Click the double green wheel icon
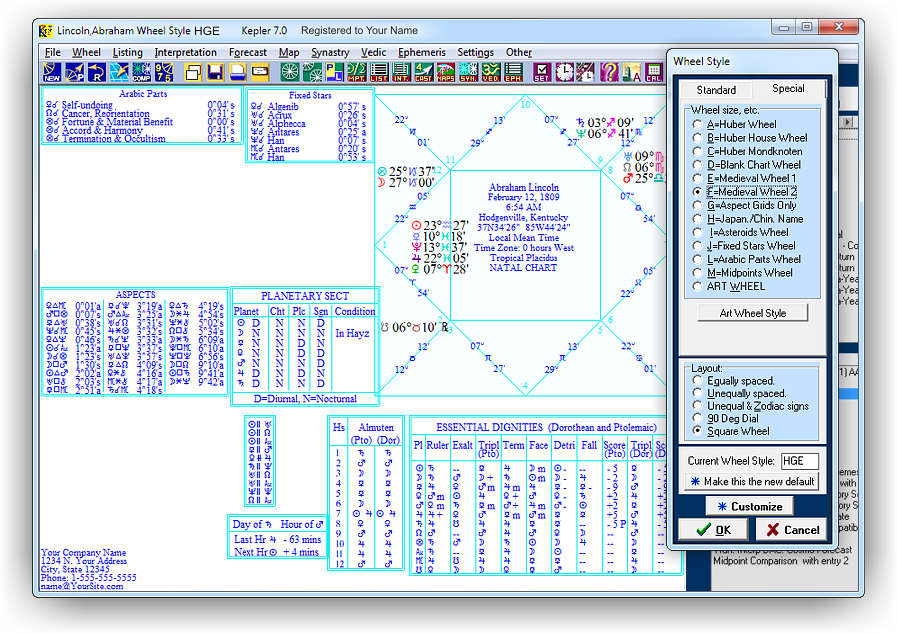 coord(312,72)
